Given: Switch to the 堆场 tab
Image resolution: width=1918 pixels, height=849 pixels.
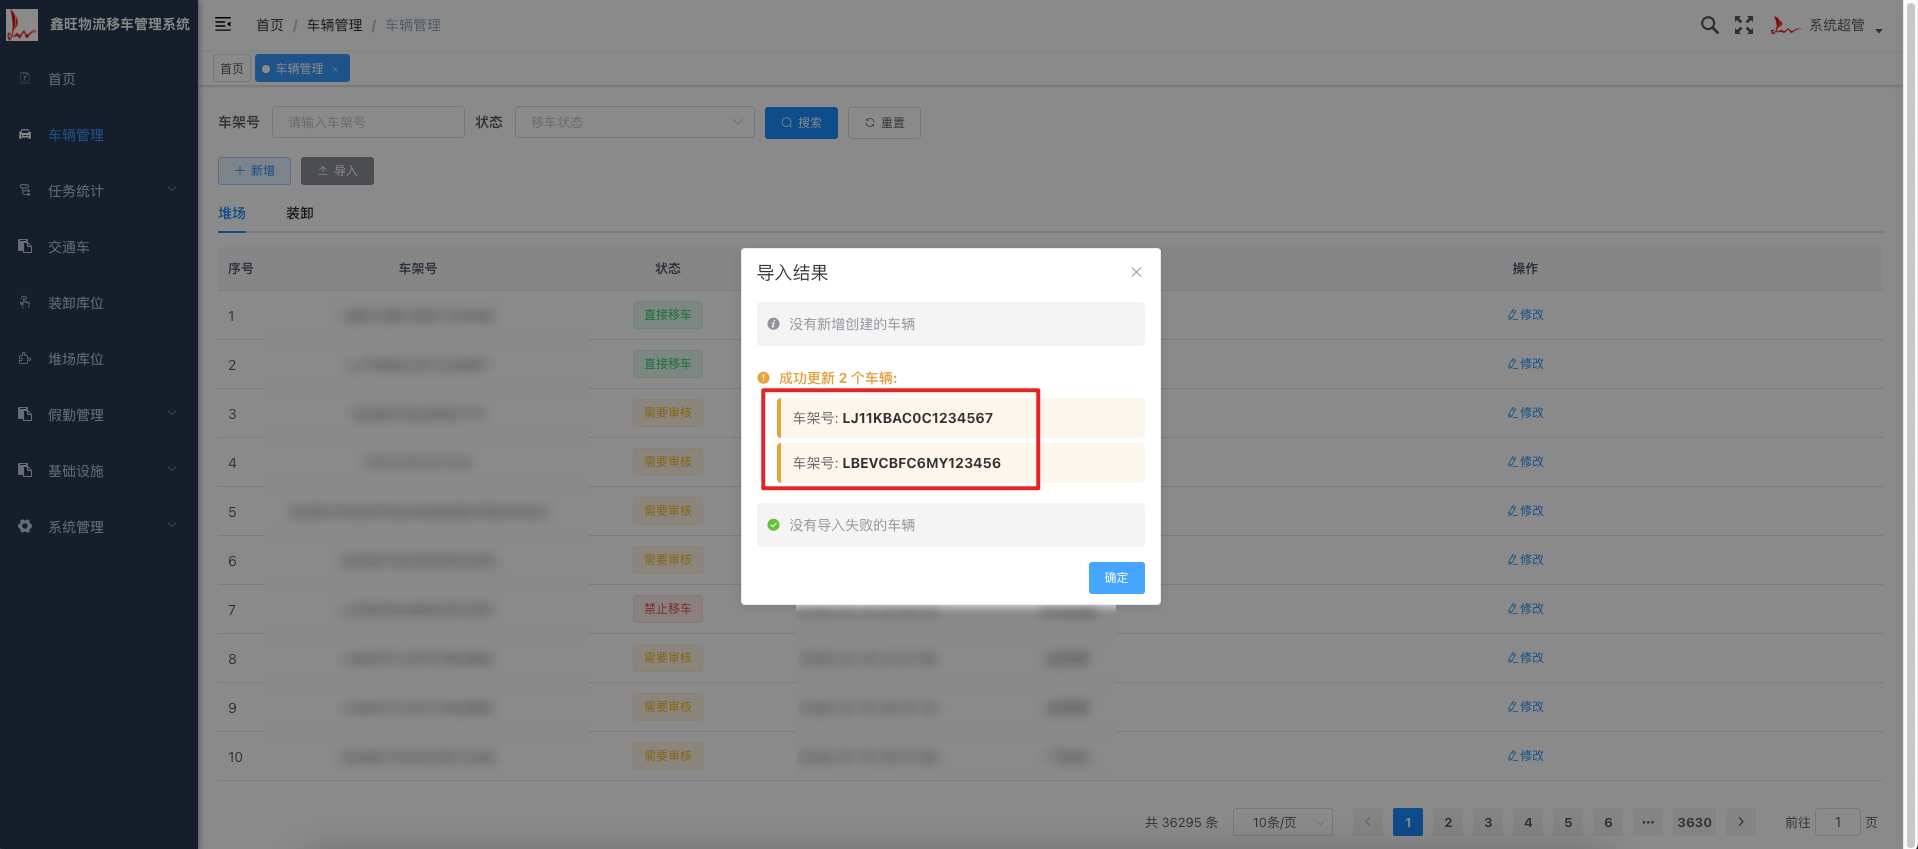Looking at the screenshot, I should pos(232,213).
